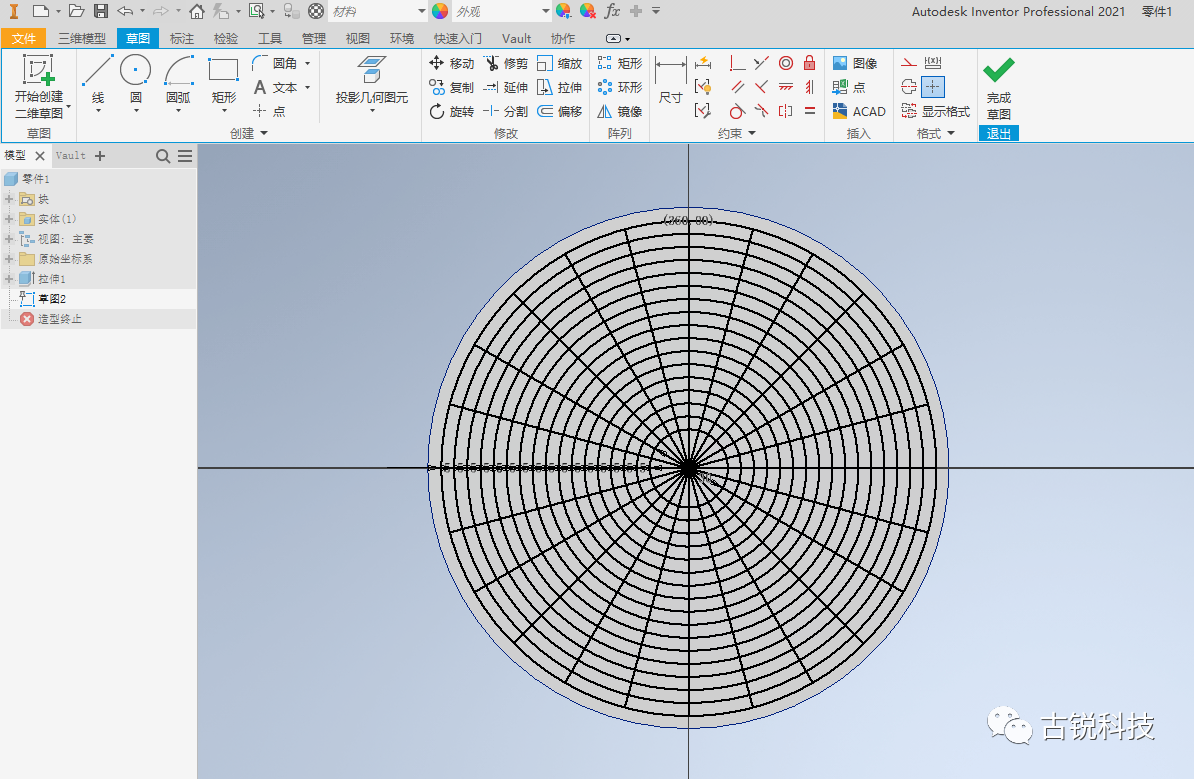Viewport: 1194px width, 779px height.
Task: Select the 矩形 rectangle sketch tool in 创建
Action: point(224,80)
